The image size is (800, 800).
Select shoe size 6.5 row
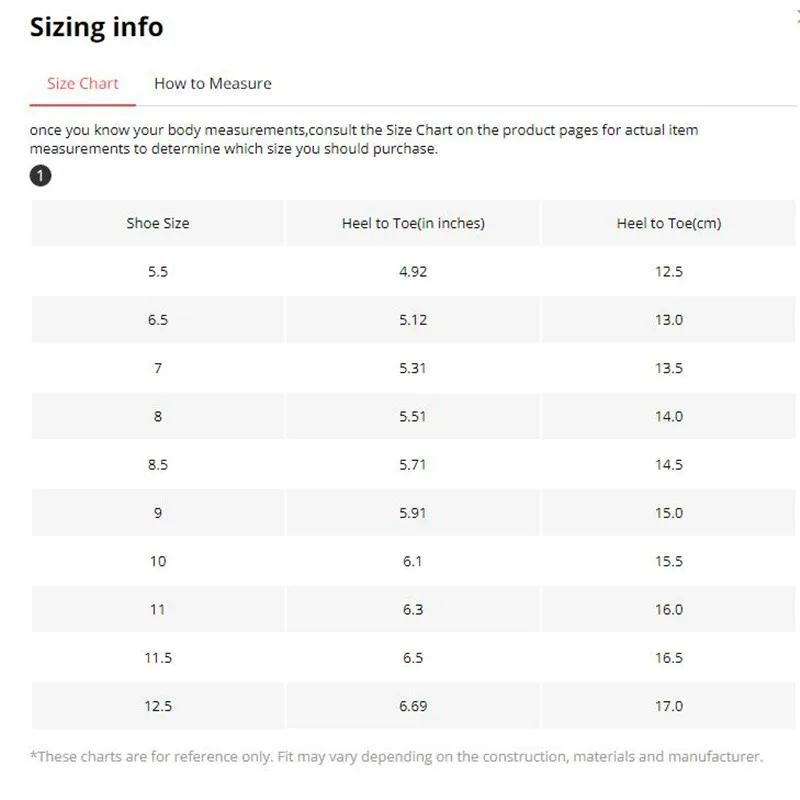tap(413, 319)
